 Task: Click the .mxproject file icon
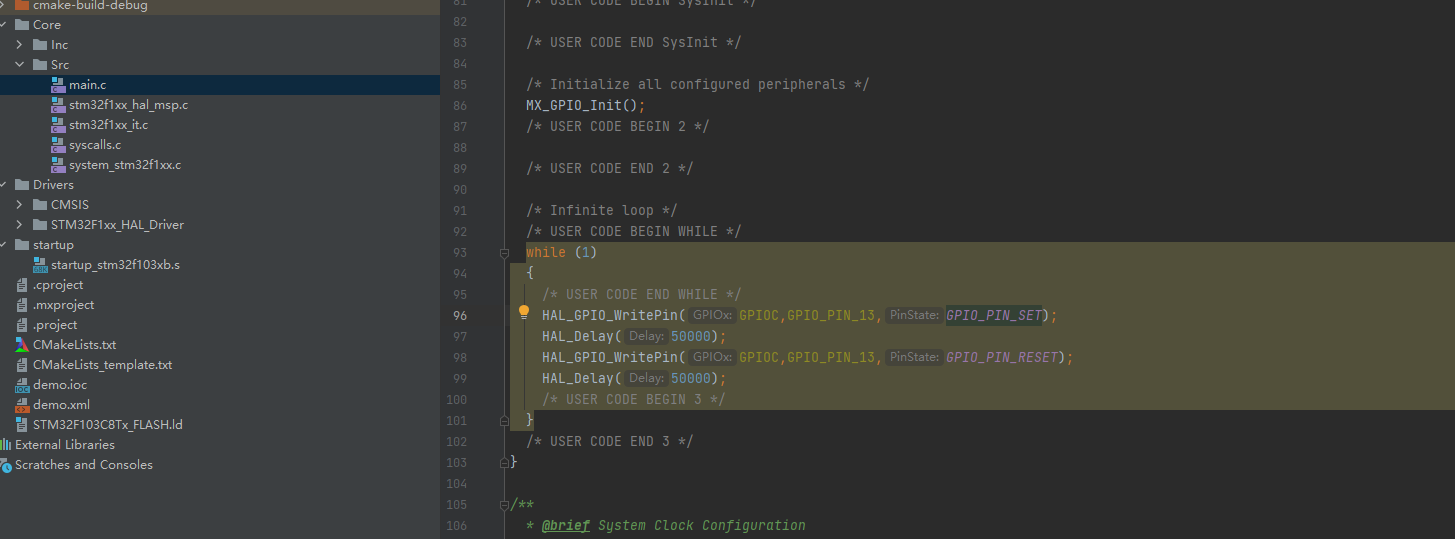tap(22, 305)
